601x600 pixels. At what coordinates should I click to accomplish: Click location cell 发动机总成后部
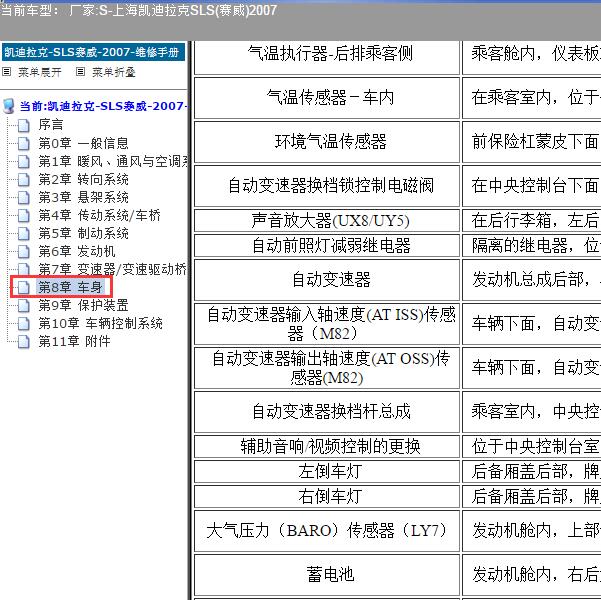pos(532,280)
